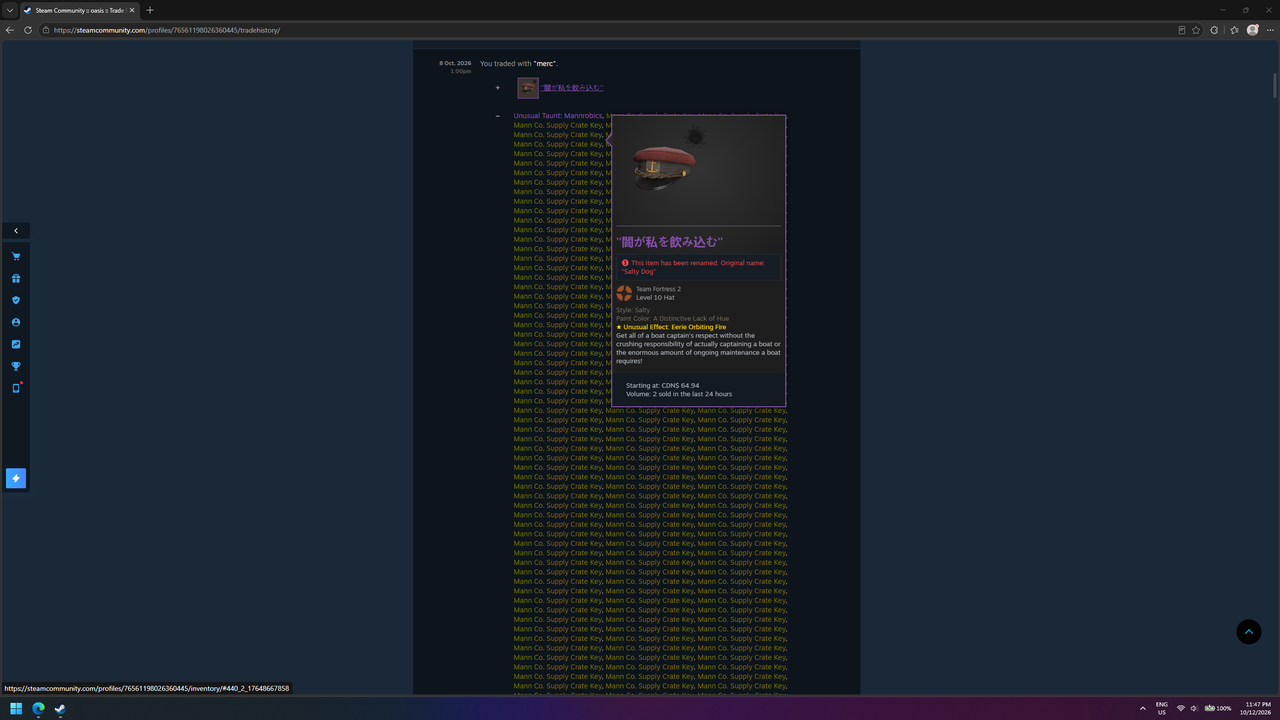
Task: Click the hat item thumbnail beside the plus
Action: 528,88
